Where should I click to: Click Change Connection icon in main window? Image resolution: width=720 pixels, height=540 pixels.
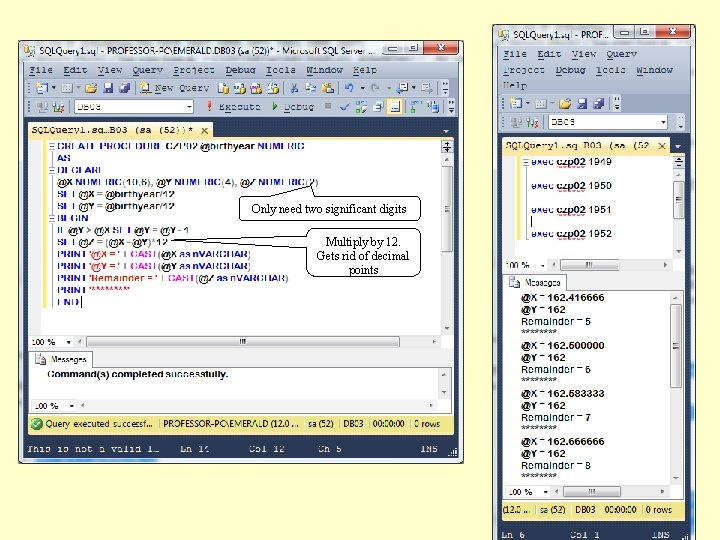[58, 107]
